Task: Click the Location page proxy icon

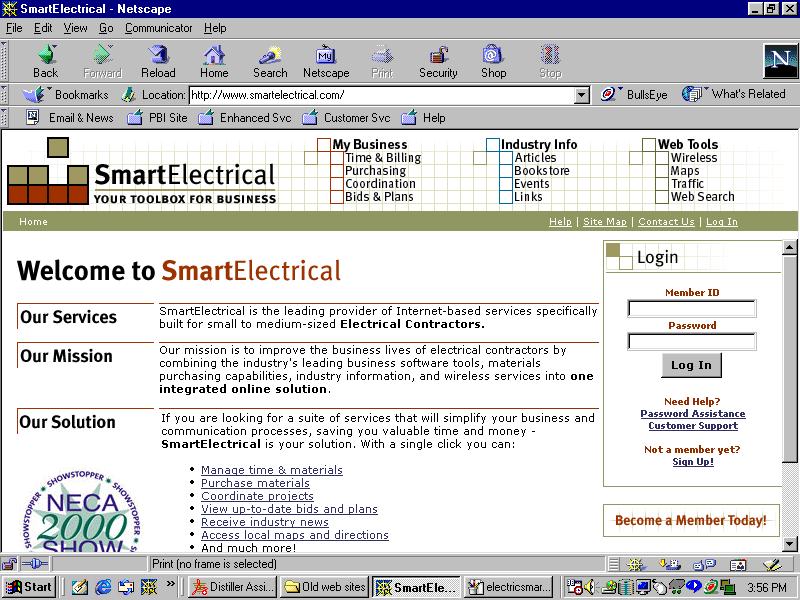Action: (129, 94)
